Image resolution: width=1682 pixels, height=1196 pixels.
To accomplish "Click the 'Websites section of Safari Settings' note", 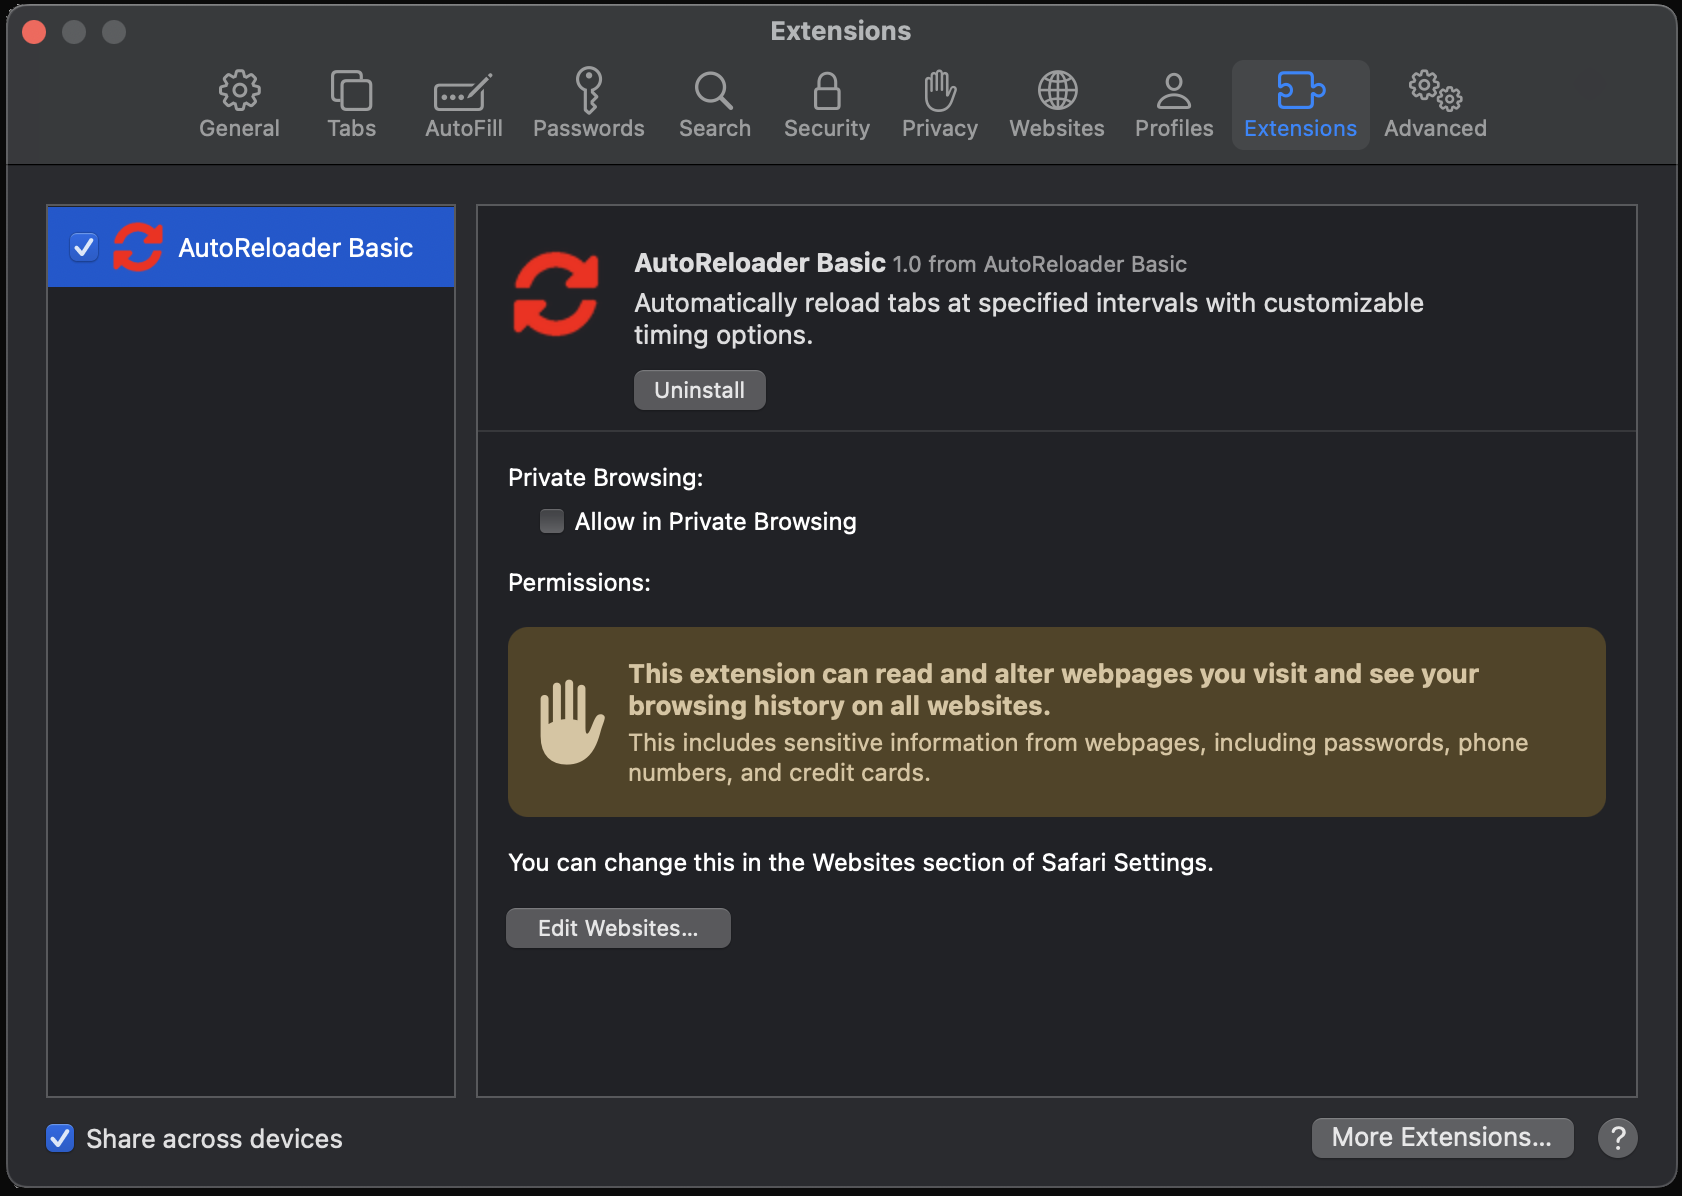I will tap(860, 863).
